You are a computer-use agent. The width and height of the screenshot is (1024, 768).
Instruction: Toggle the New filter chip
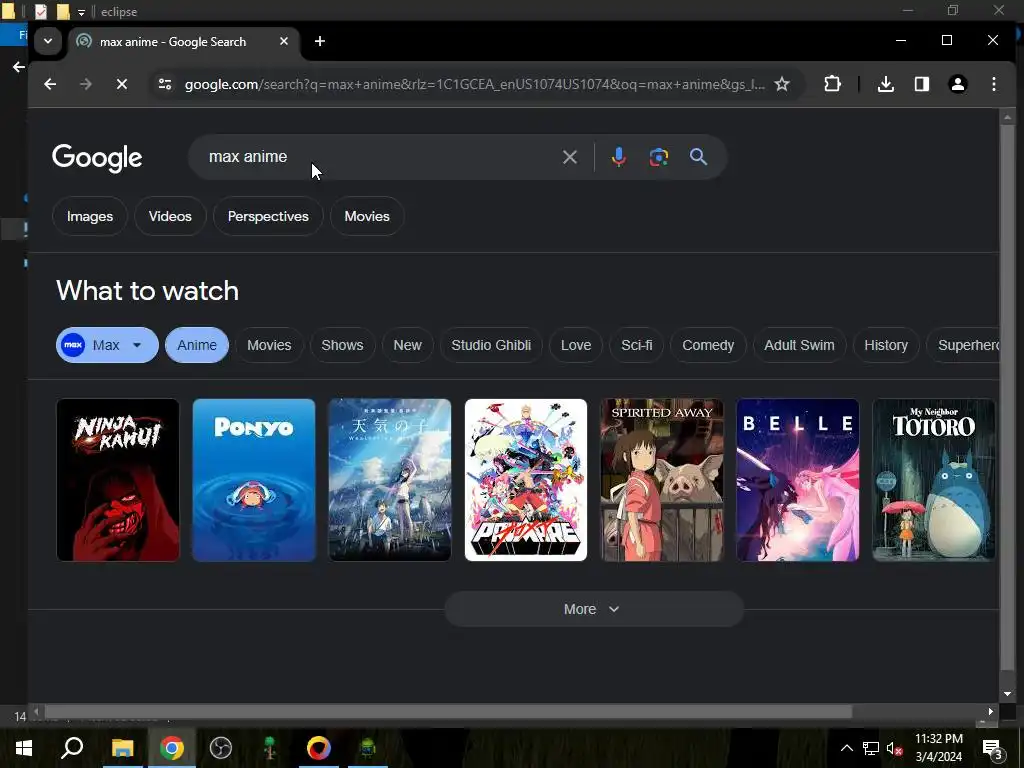408,345
